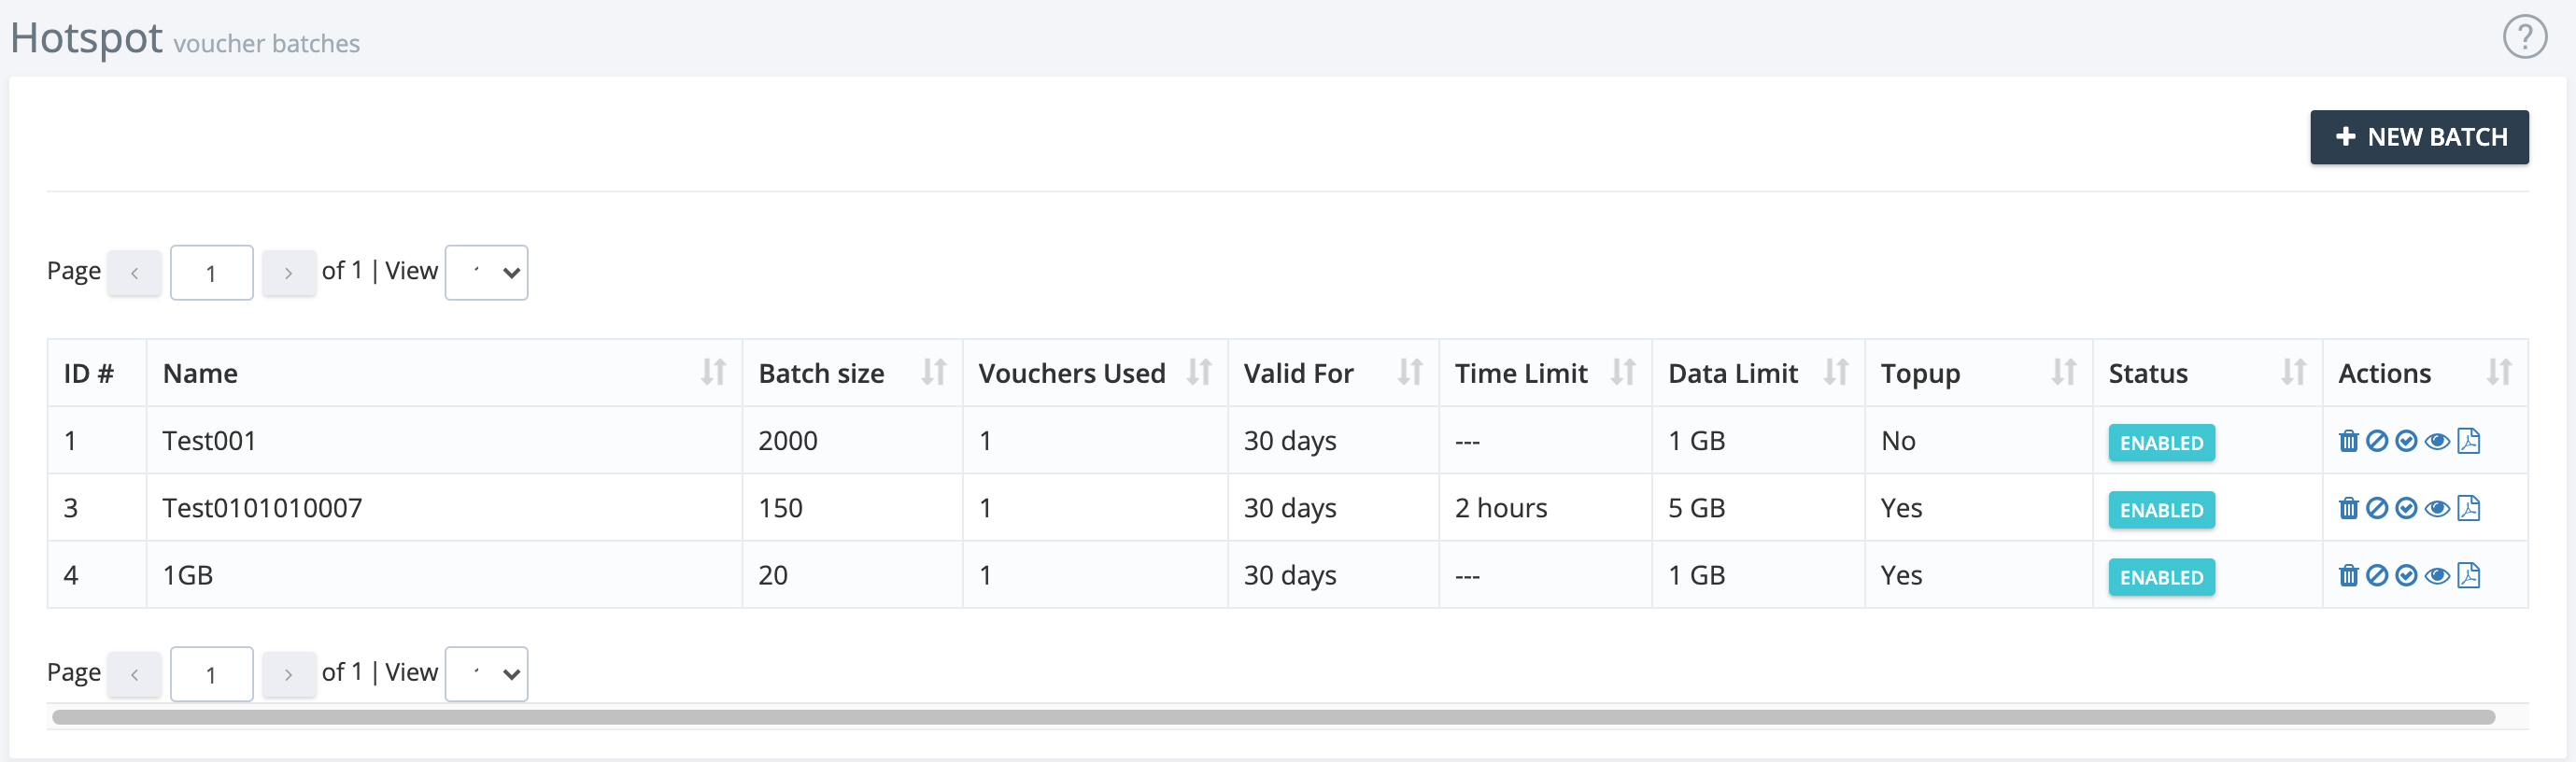Sort table by Time Limit column
The height and width of the screenshot is (762, 2576).
1622,373
